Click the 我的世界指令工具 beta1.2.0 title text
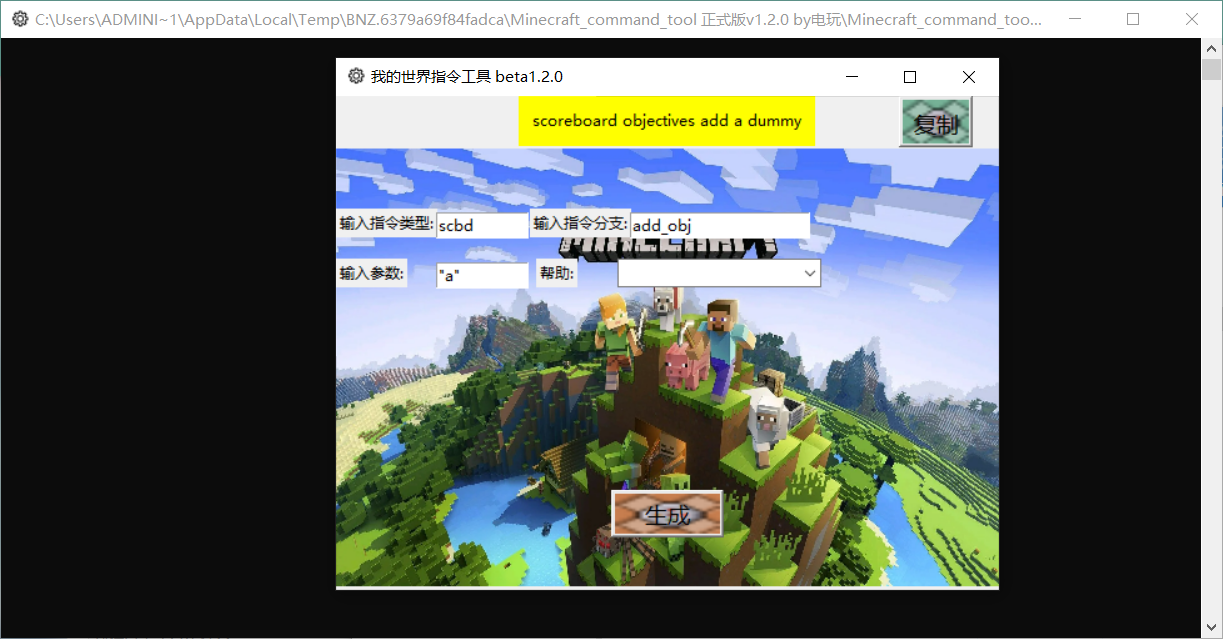The width and height of the screenshot is (1223, 639). (x=467, y=77)
